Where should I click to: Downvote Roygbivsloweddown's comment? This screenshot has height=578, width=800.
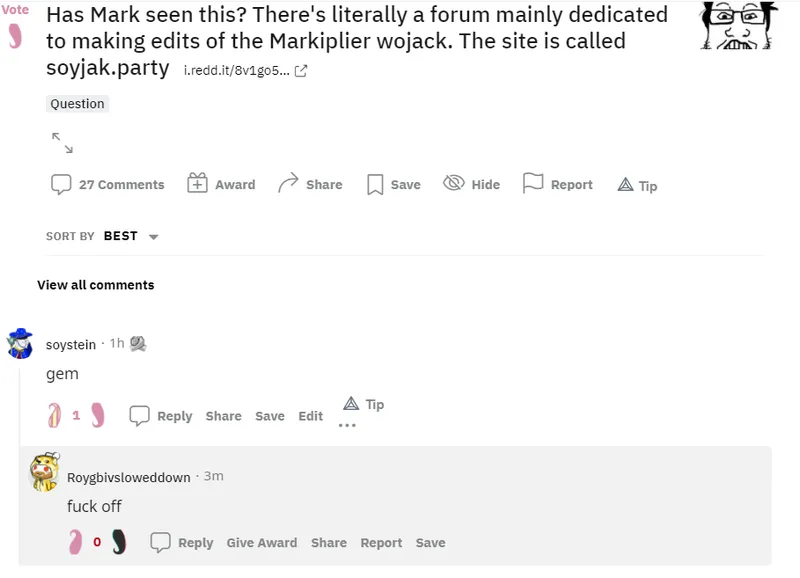pos(120,543)
